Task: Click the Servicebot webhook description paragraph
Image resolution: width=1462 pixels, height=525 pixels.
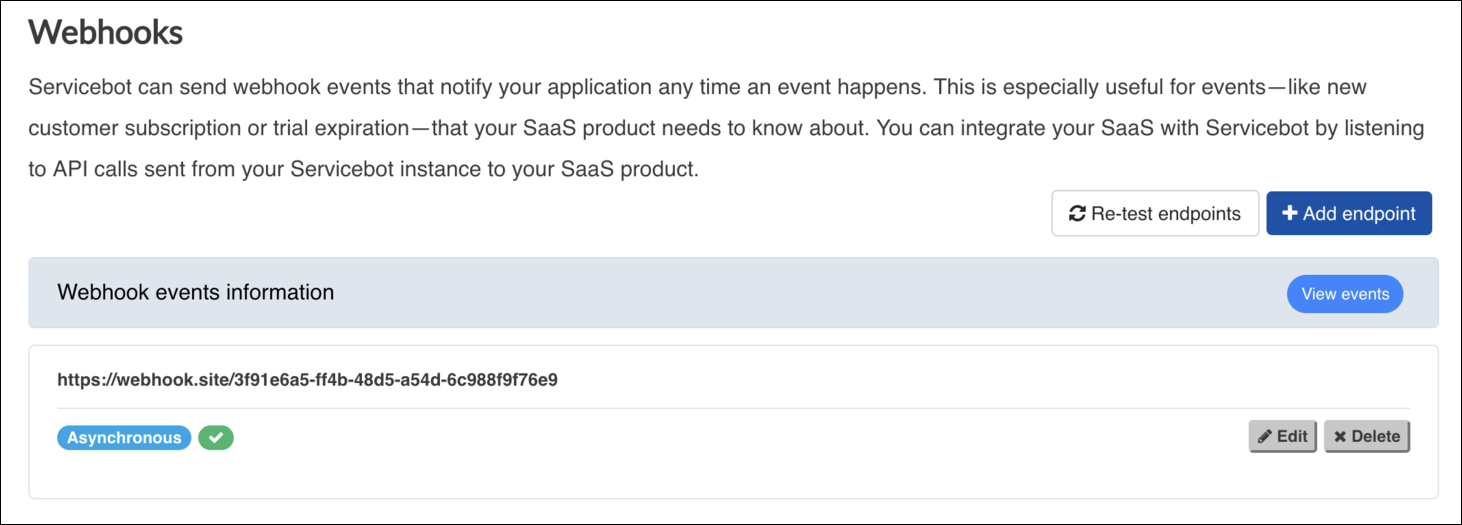Action: (700, 128)
